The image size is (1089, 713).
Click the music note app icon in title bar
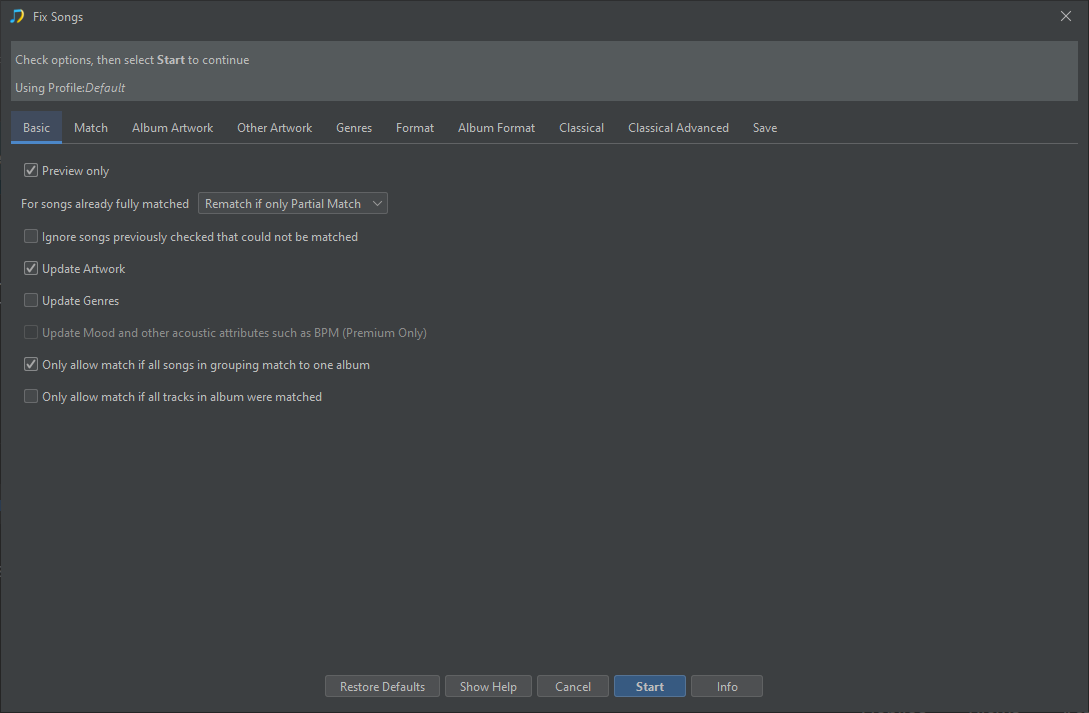(17, 16)
